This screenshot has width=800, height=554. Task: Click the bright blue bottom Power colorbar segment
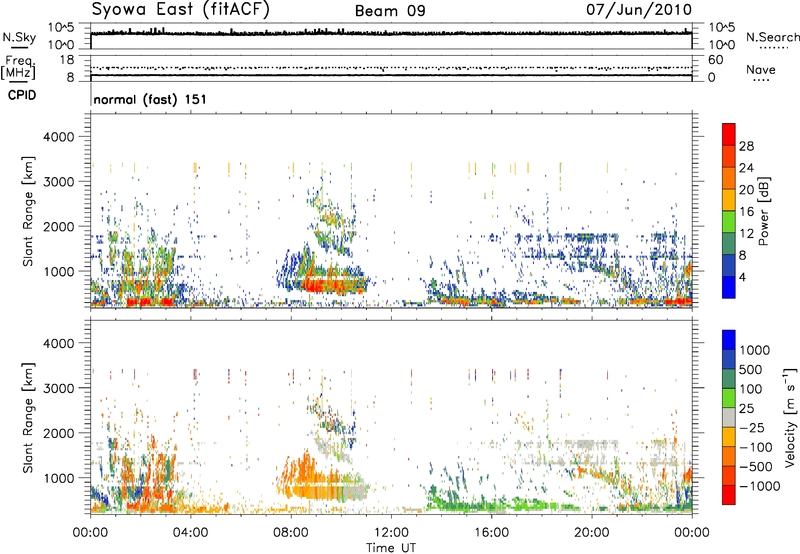tap(729, 288)
